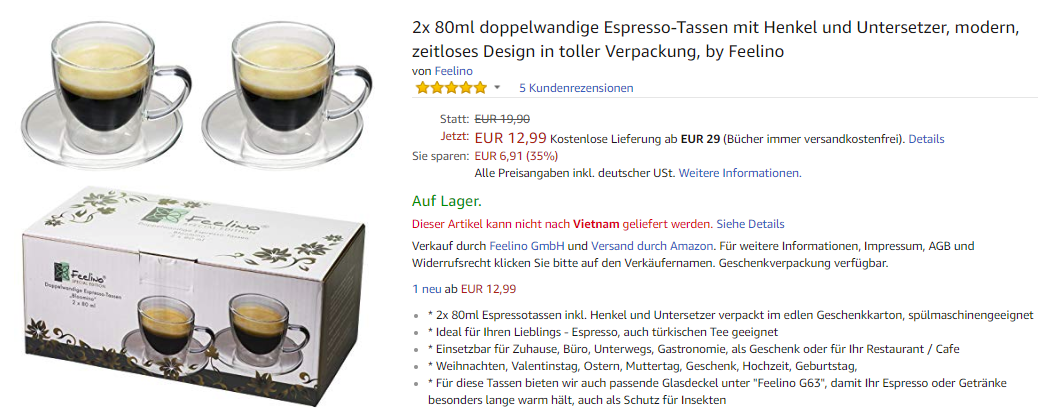1057x408 pixels.
Task: Open the Feelino brand link under title
Action: tap(454, 71)
